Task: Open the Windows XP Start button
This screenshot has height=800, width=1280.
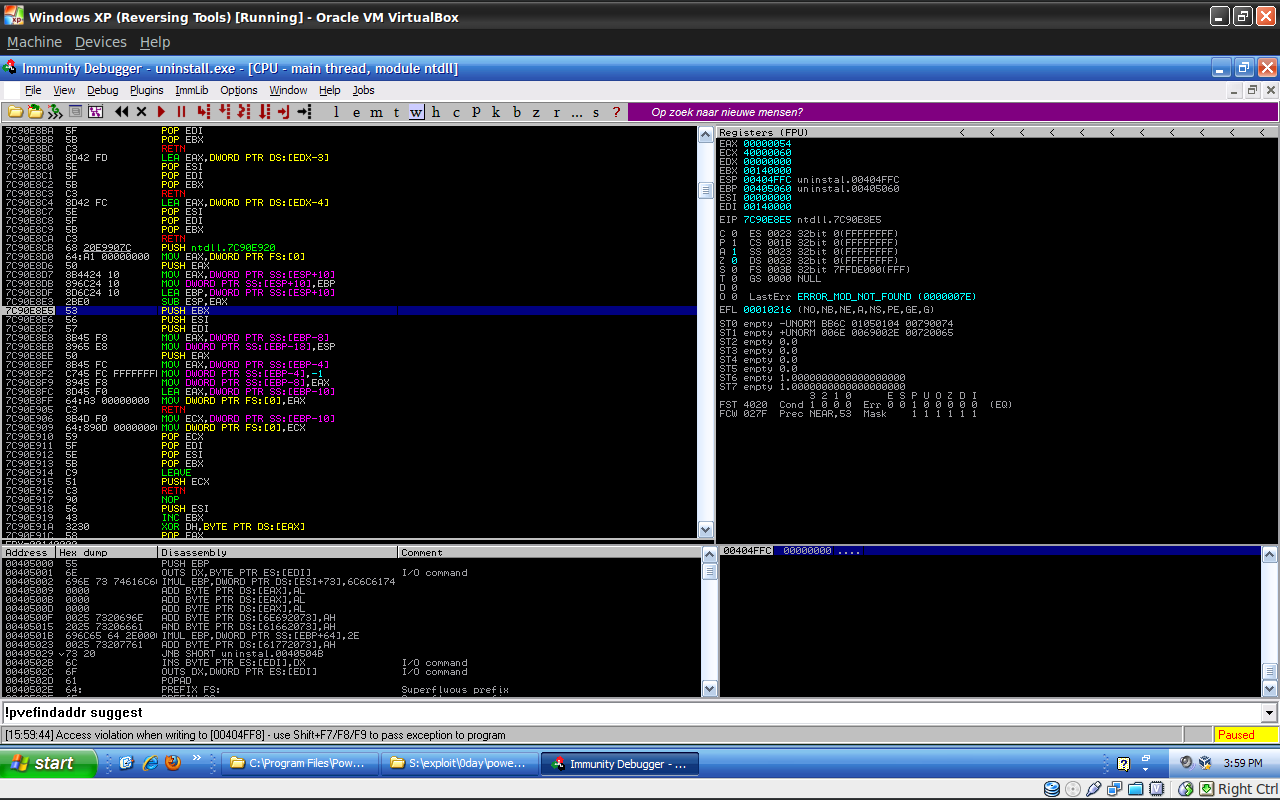Action: pyautogui.click(x=48, y=763)
